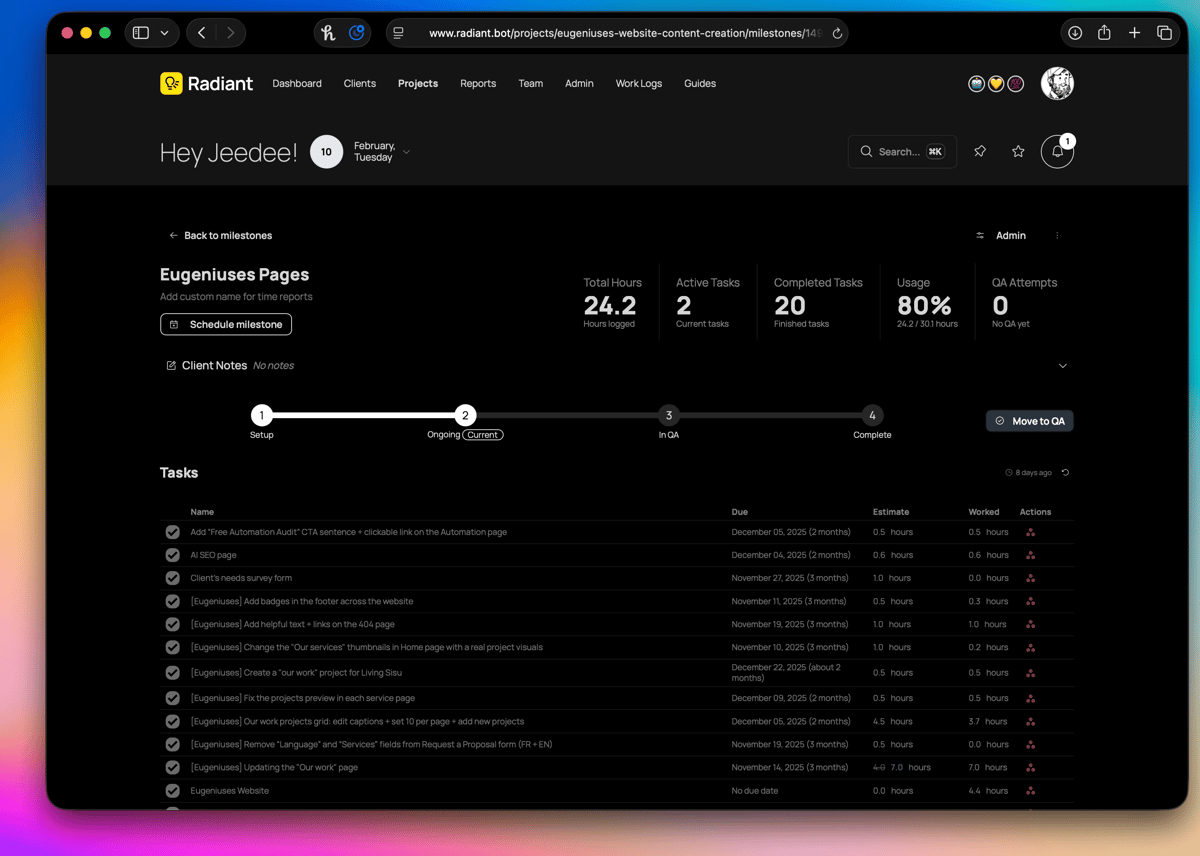Open the Admin view filter
The image size is (1200, 856).
coord(1001,236)
